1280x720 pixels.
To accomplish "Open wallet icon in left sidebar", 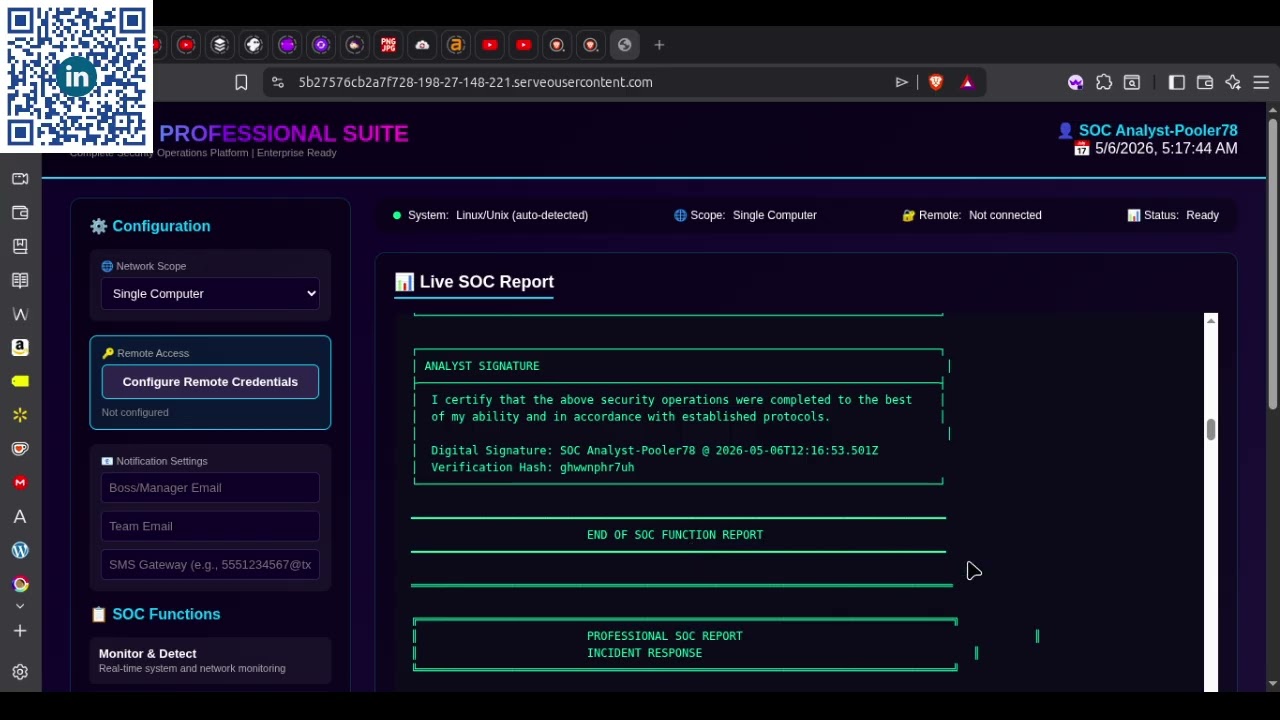I will (x=20, y=213).
